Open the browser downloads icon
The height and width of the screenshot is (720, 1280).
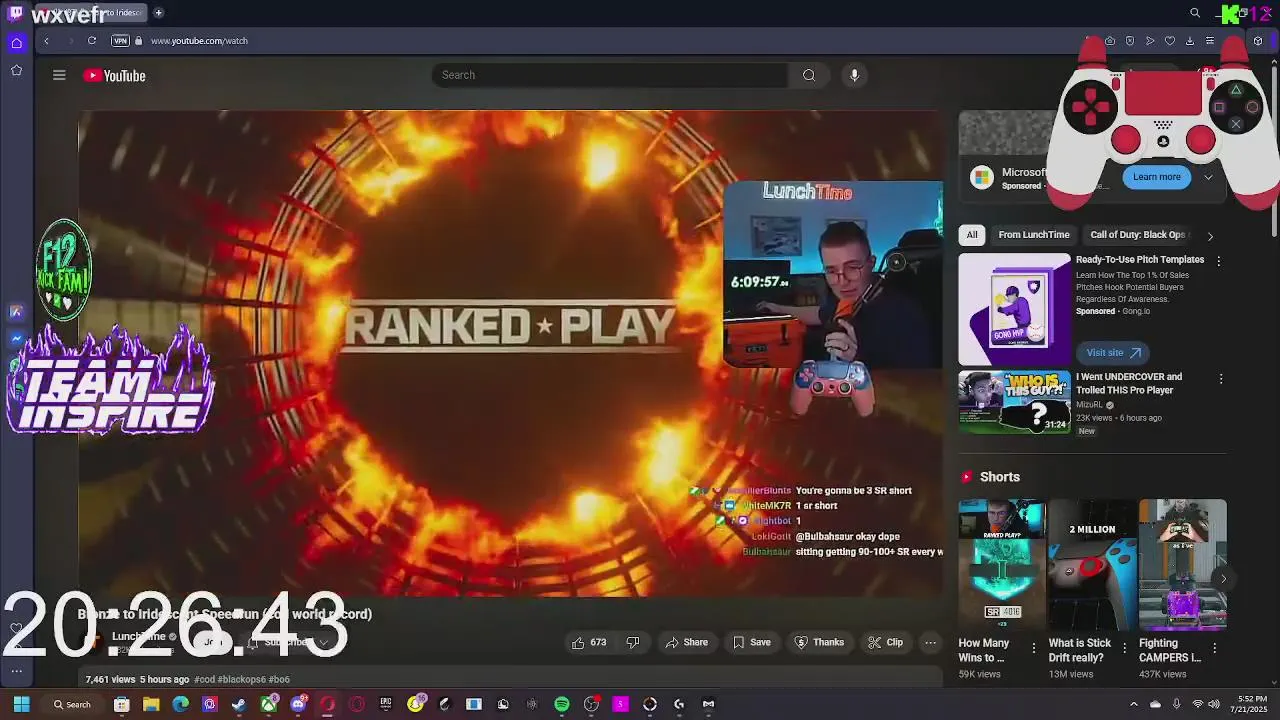(x=1190, y=41)
